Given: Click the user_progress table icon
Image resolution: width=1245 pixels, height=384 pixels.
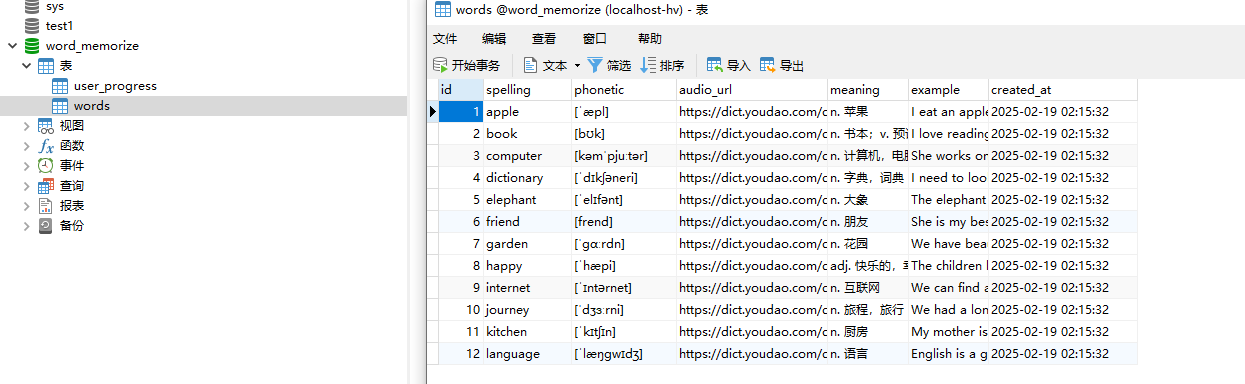Looking at the screenshot, I should click(x=60, y=86).
